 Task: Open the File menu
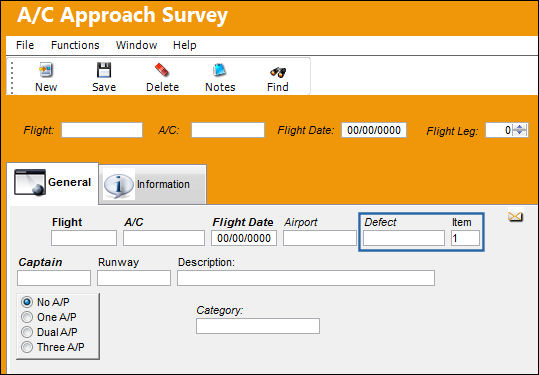click(25, 45)
